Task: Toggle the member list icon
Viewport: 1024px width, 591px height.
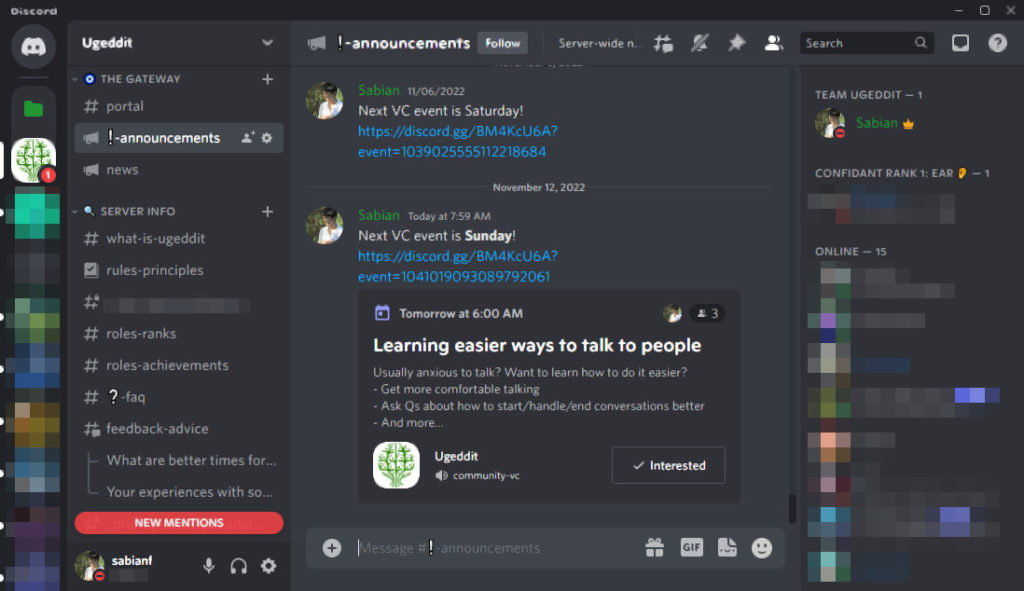Action: click(774, 43)
